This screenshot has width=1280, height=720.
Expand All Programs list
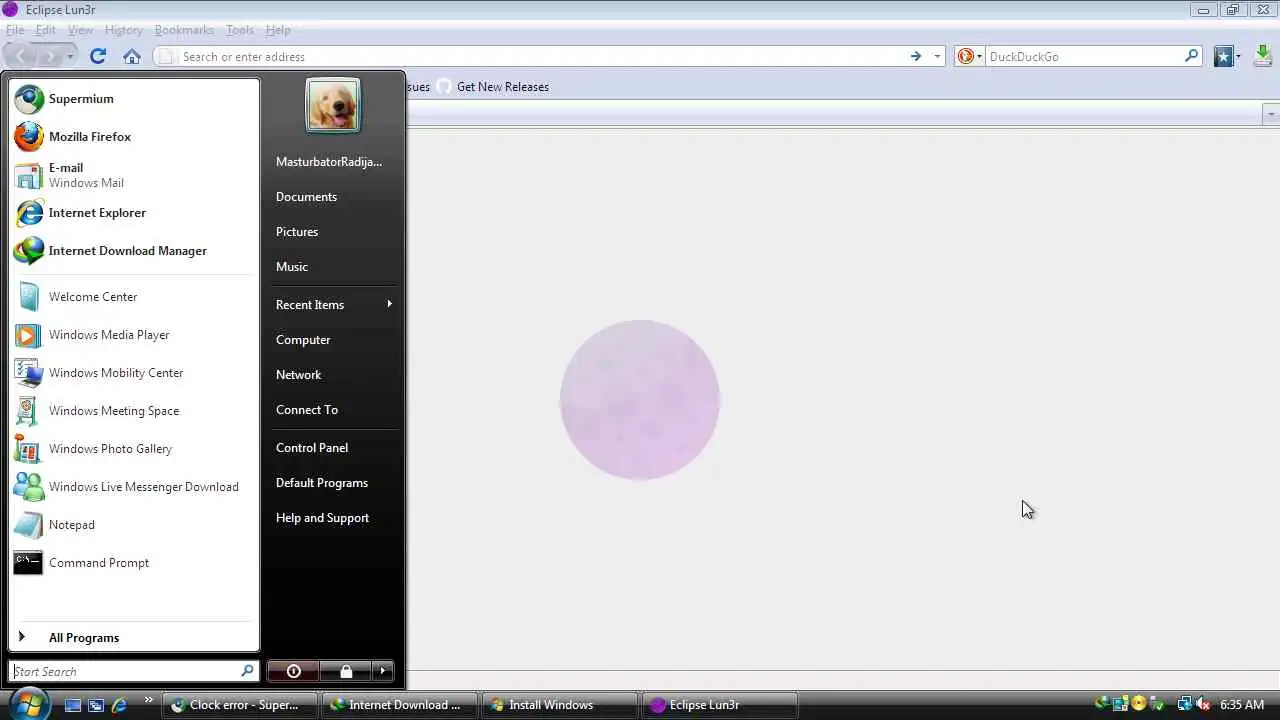pyautogui.click(x=133, y=638)
